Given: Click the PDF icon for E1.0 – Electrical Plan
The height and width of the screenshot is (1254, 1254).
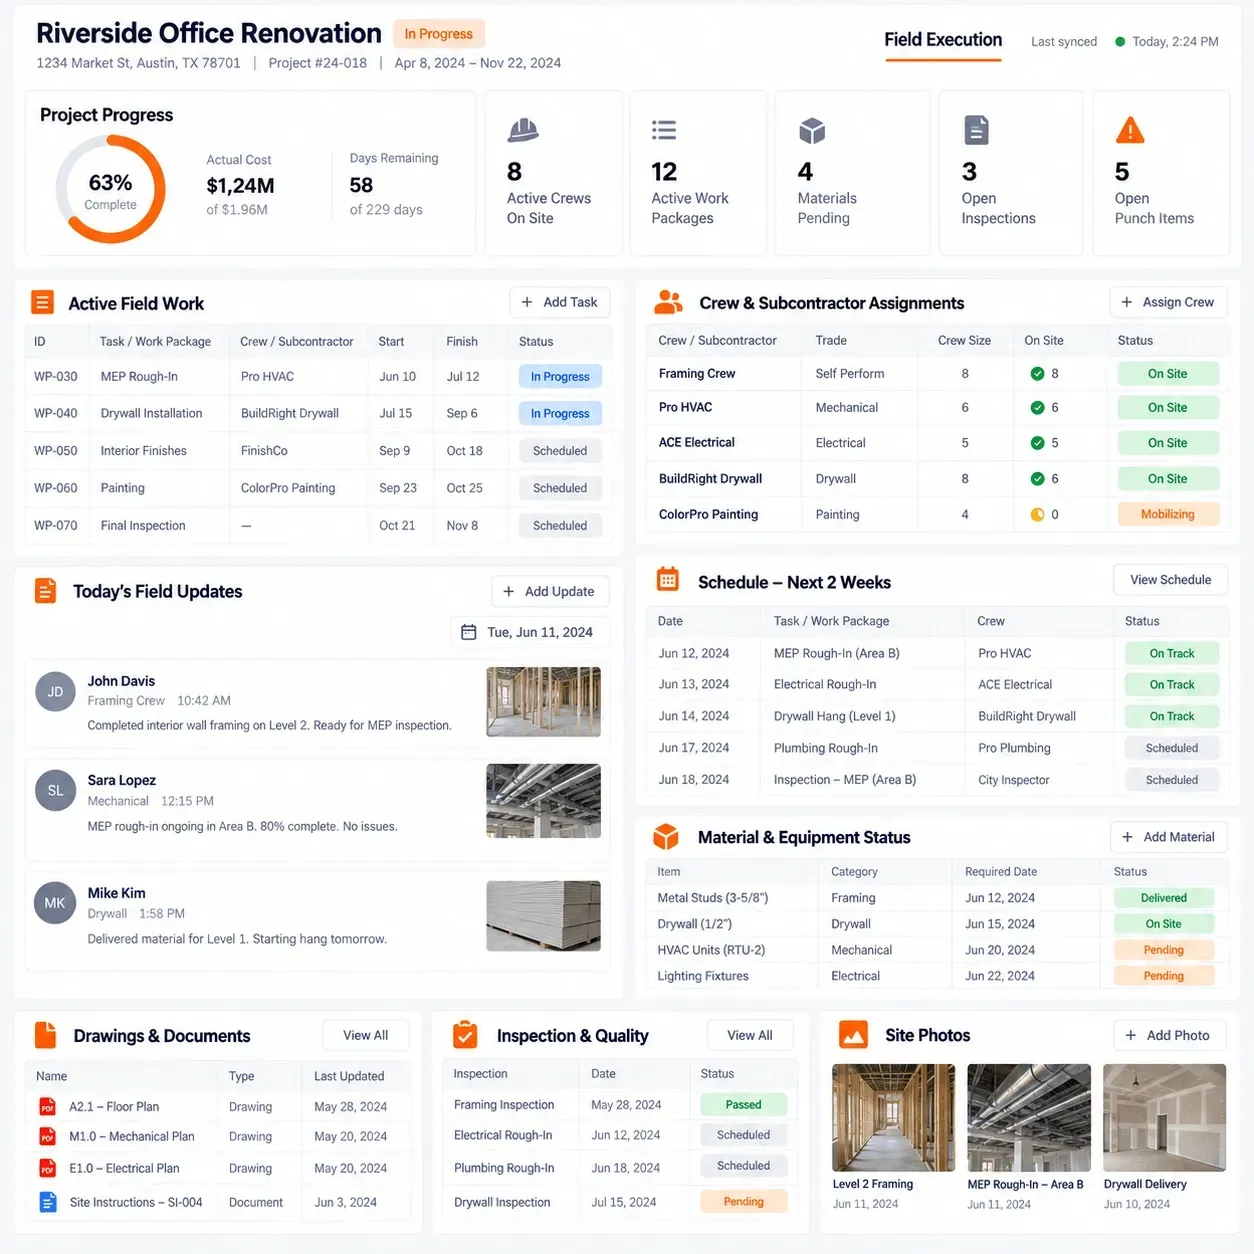Looking at the screenshot, I should [x=47, y=1168].
